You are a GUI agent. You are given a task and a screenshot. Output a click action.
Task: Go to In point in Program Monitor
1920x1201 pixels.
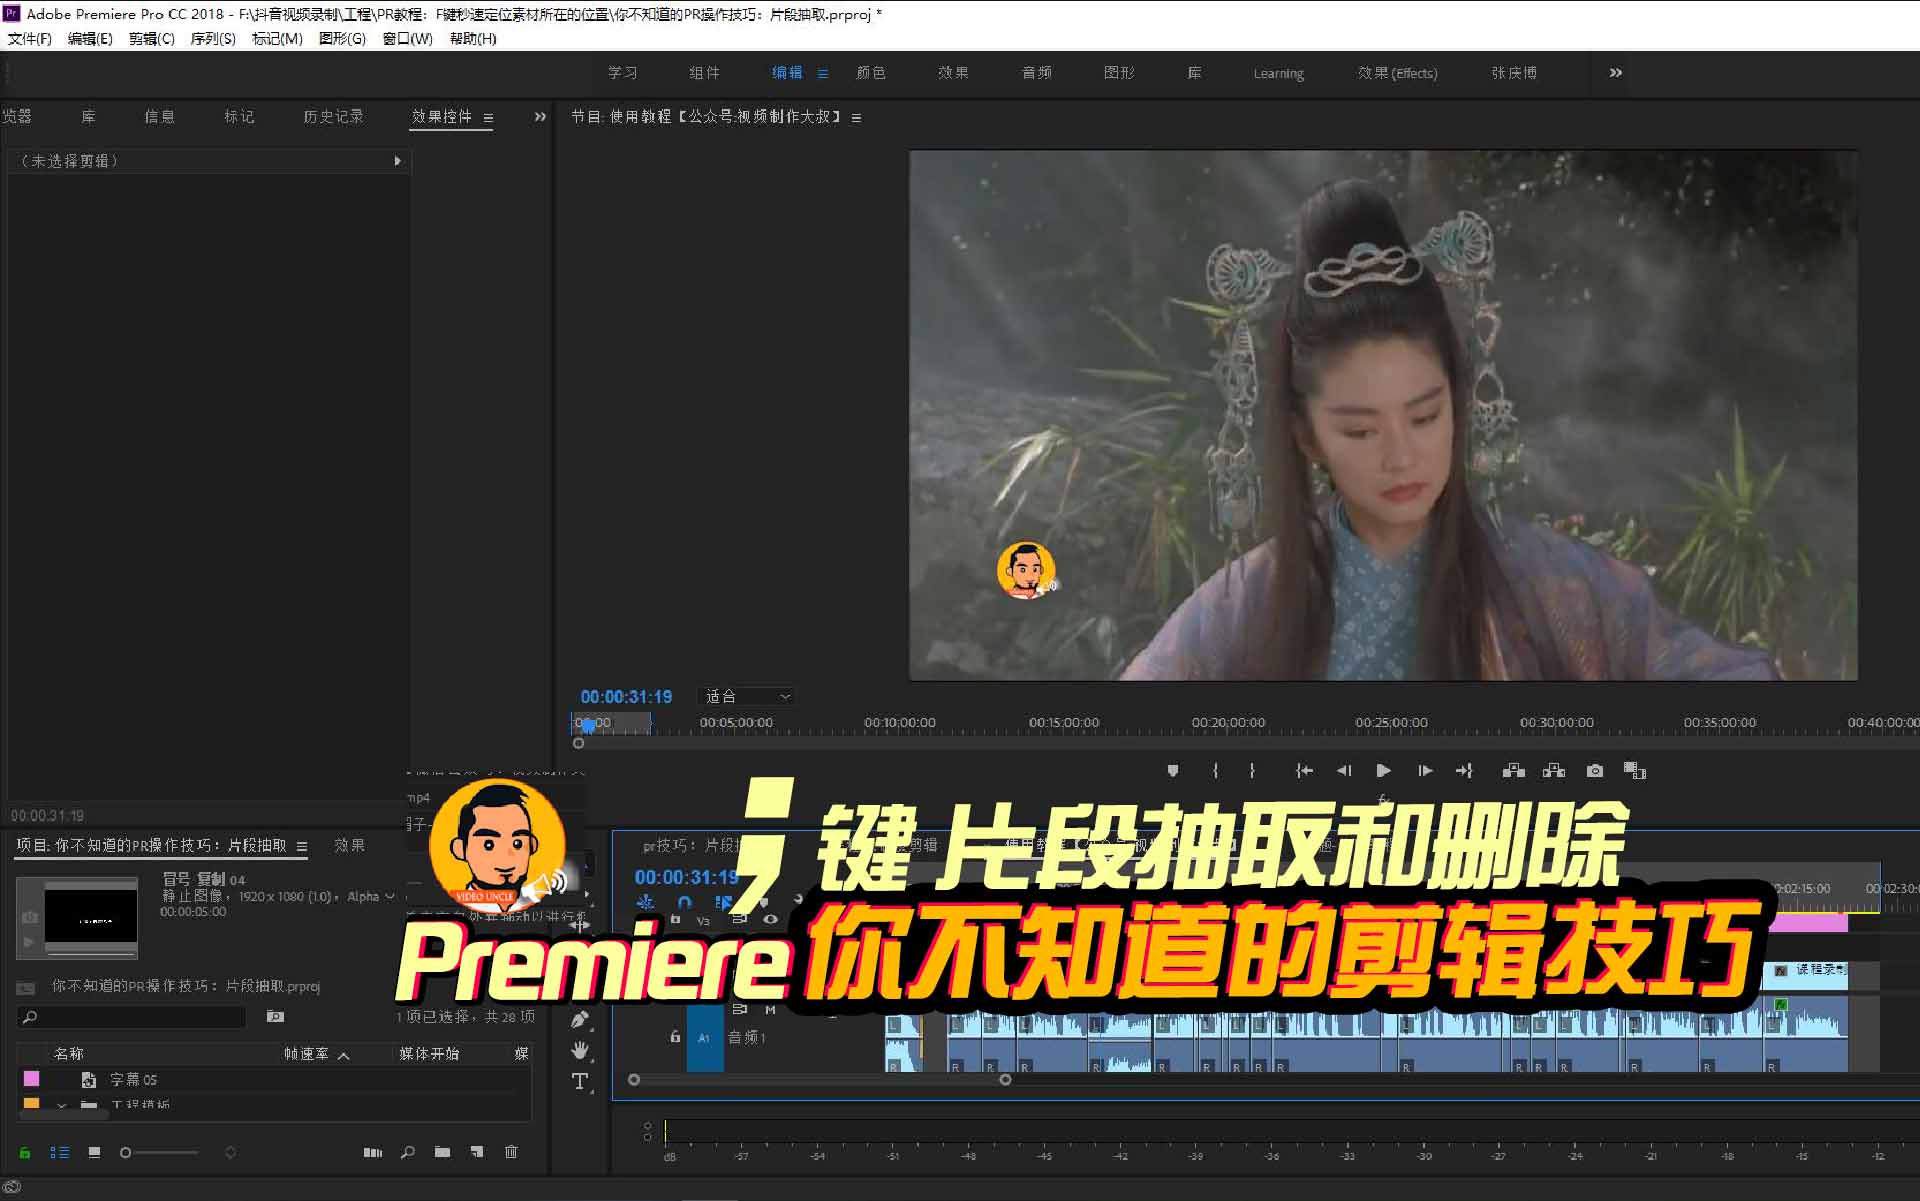1304,770
